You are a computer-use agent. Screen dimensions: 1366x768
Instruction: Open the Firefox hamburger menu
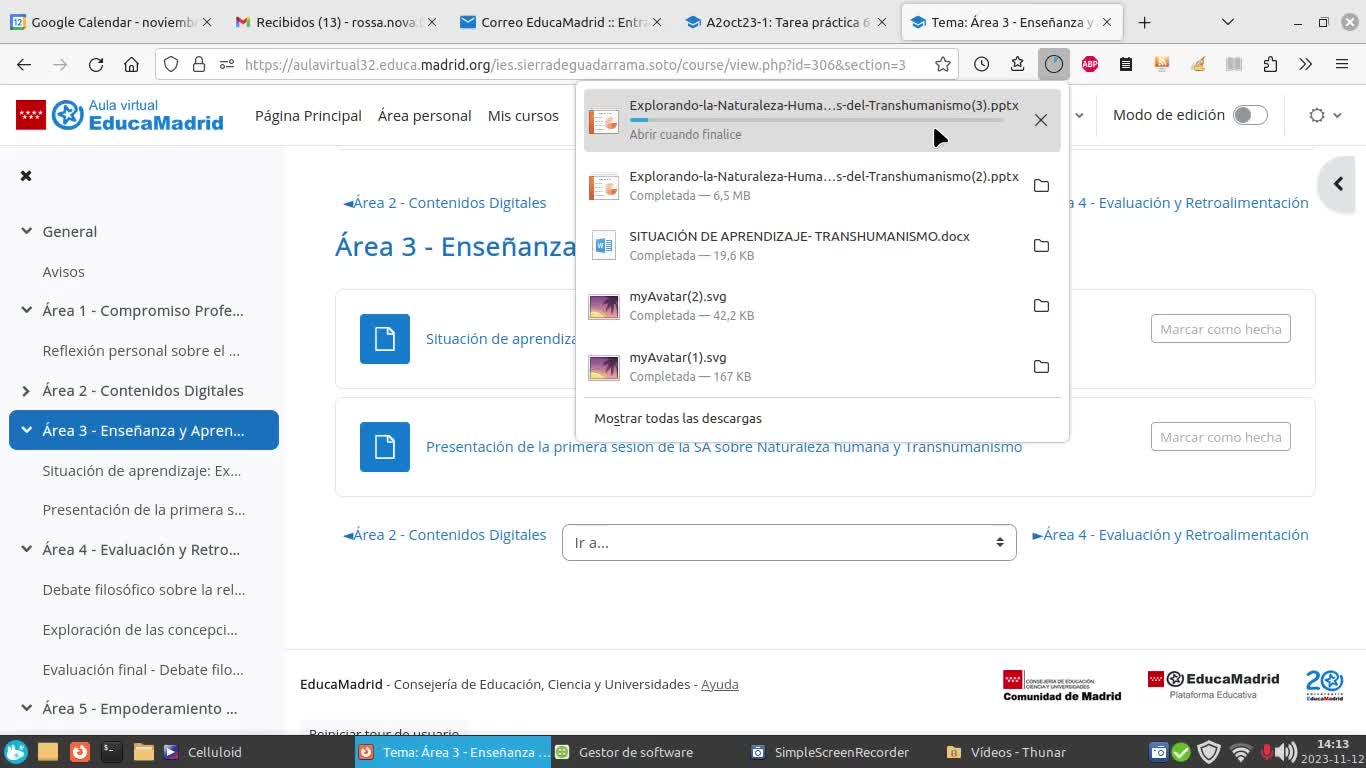1342,64
